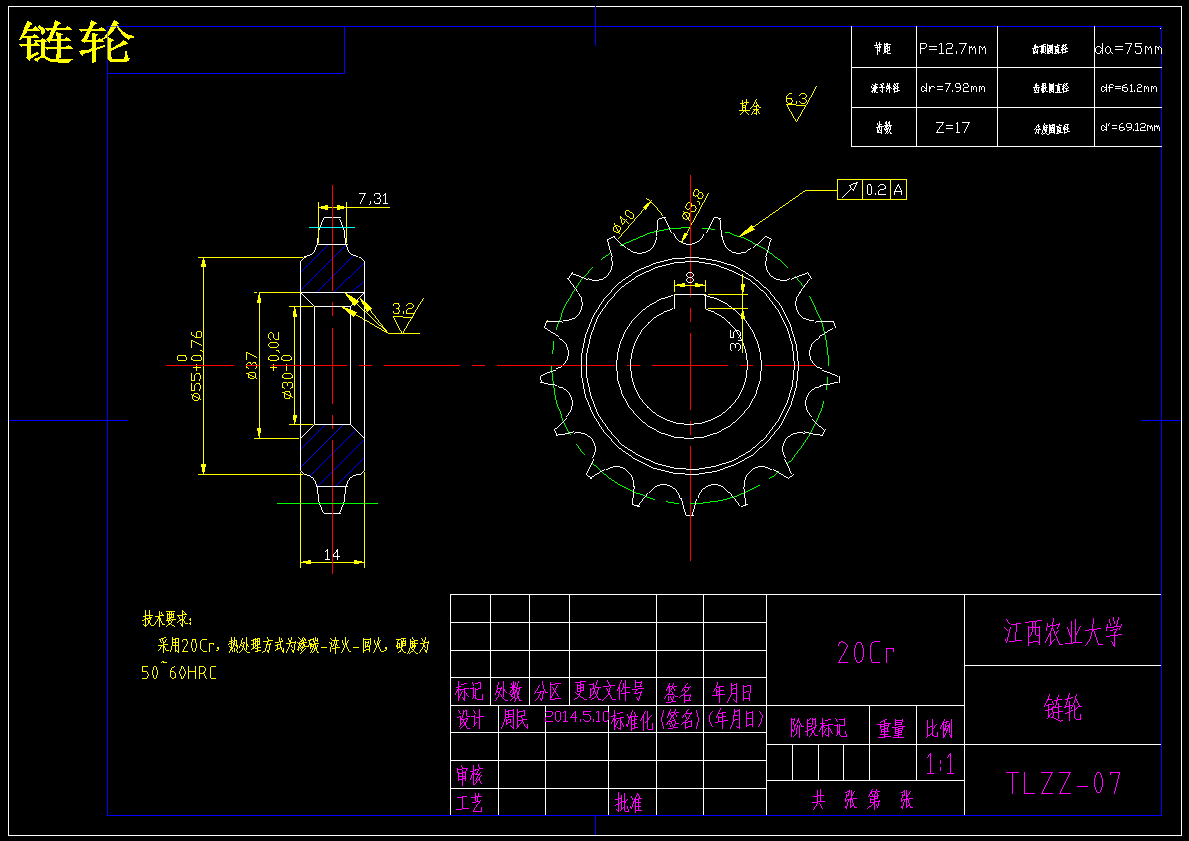The width and height of the screenshot is (1189, 841).
Task: Click the 节距 label cell
Action: (883, 49)
